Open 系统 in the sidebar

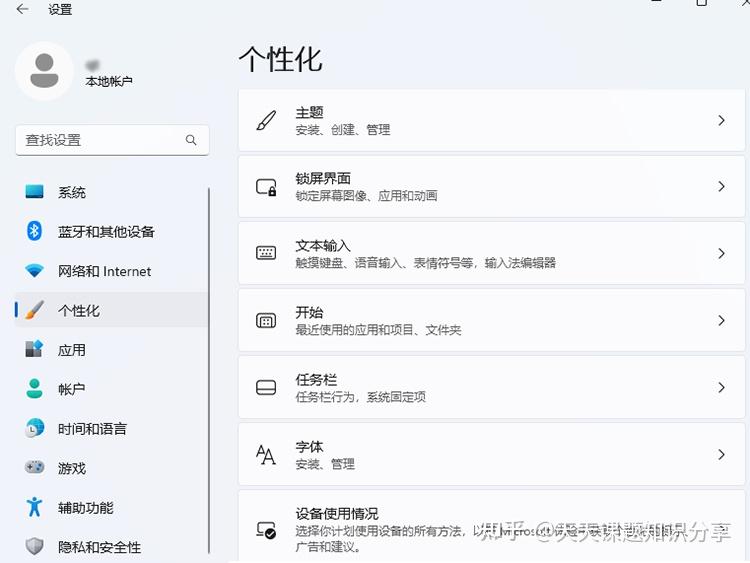(x=111, y=192)
